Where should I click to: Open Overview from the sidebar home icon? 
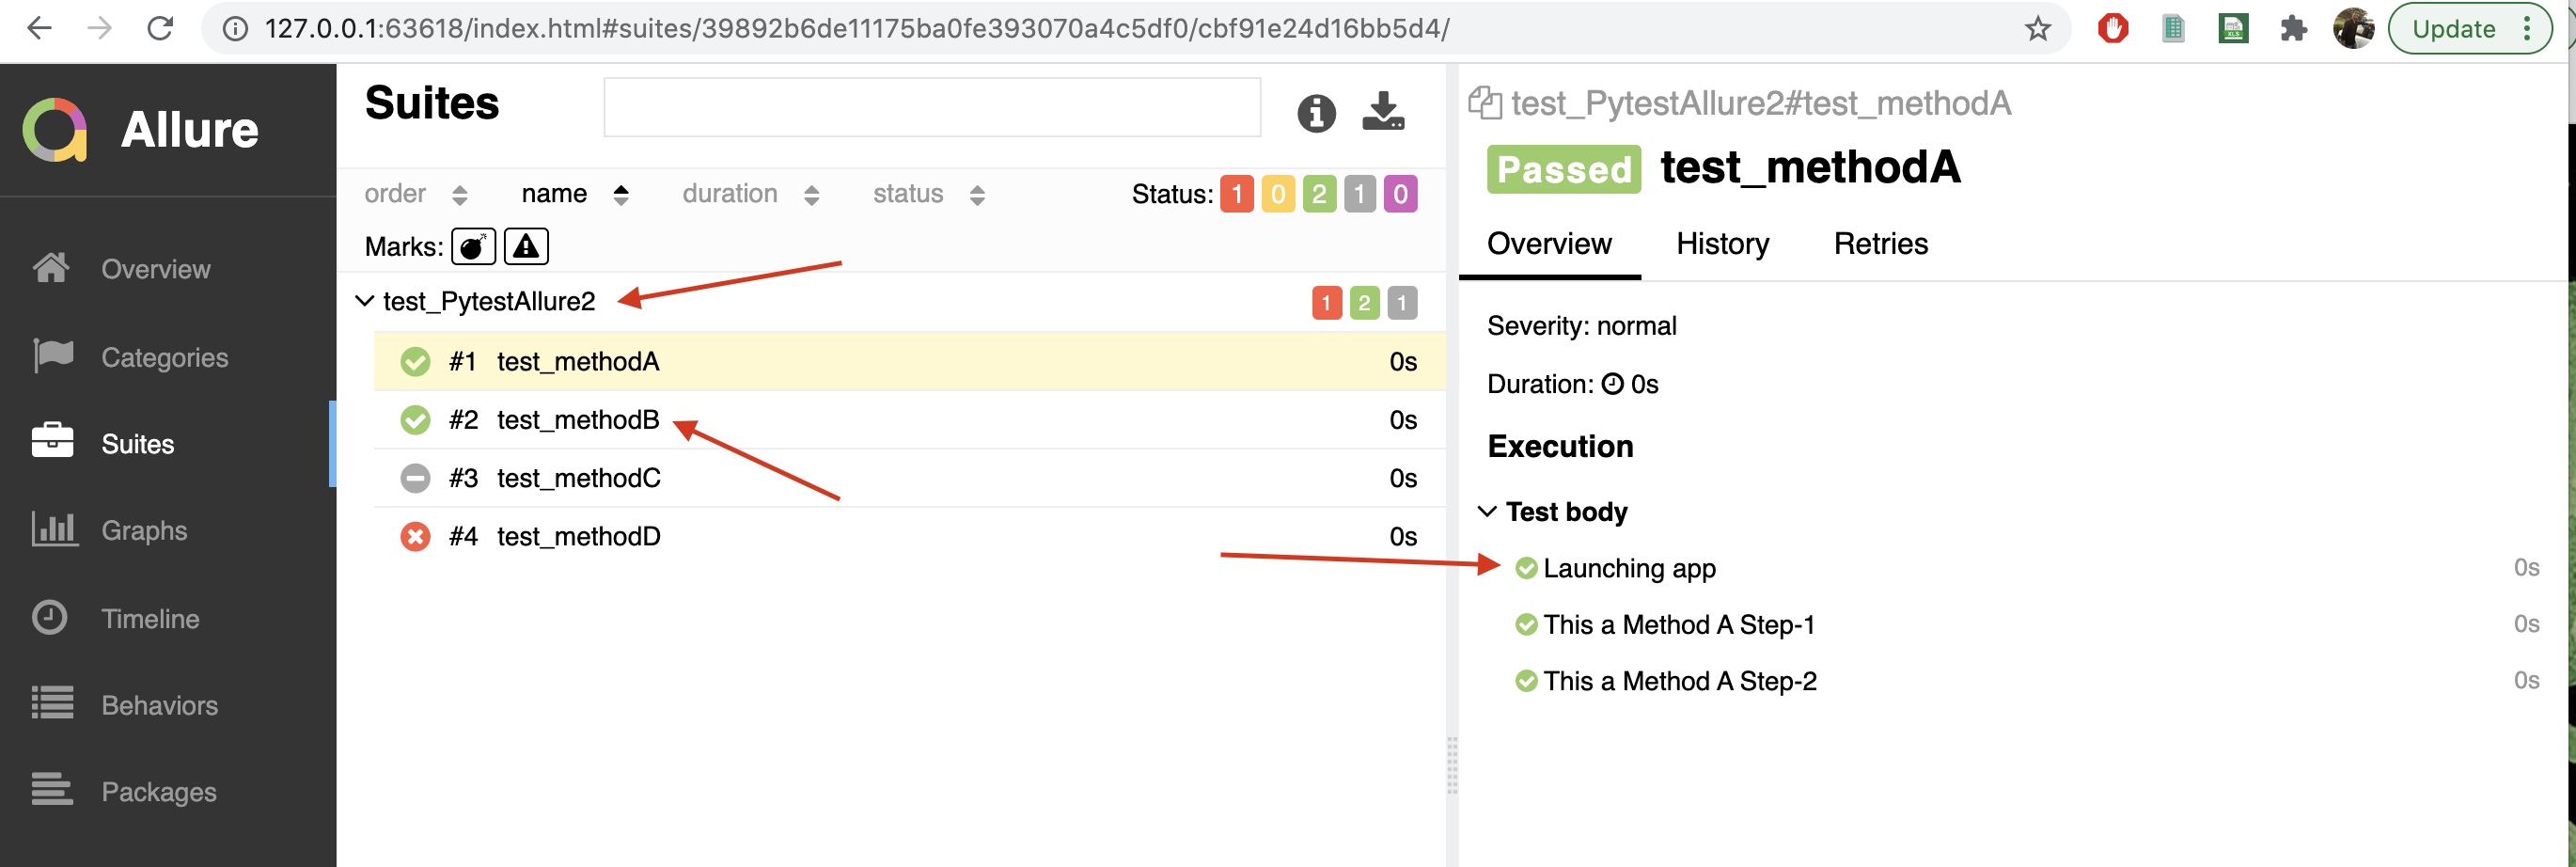(x=52, y=268)
